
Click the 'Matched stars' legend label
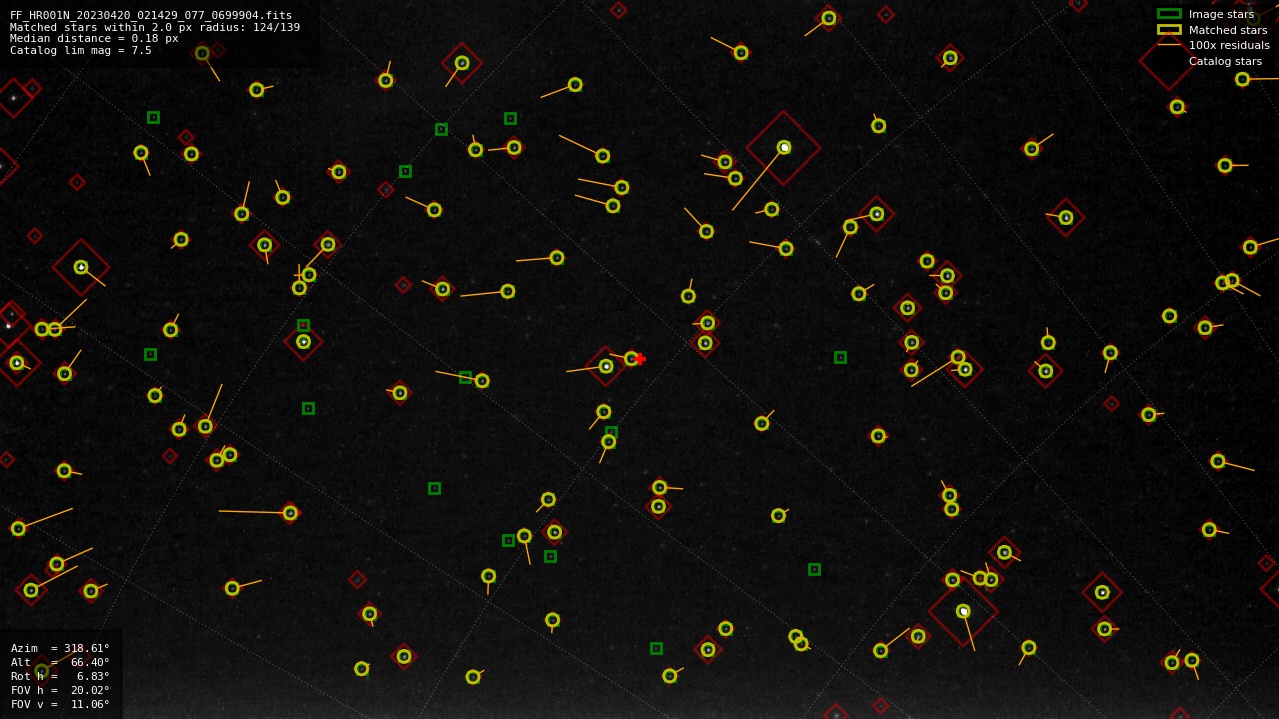click(x=1228, y=30)
